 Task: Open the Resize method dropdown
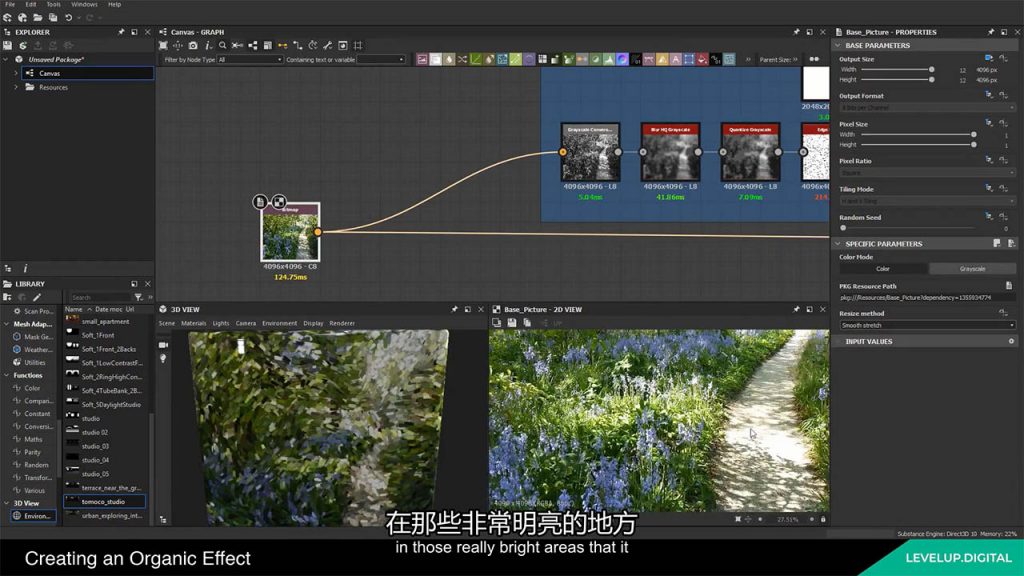pyautogui.click(x=927, y=325)
